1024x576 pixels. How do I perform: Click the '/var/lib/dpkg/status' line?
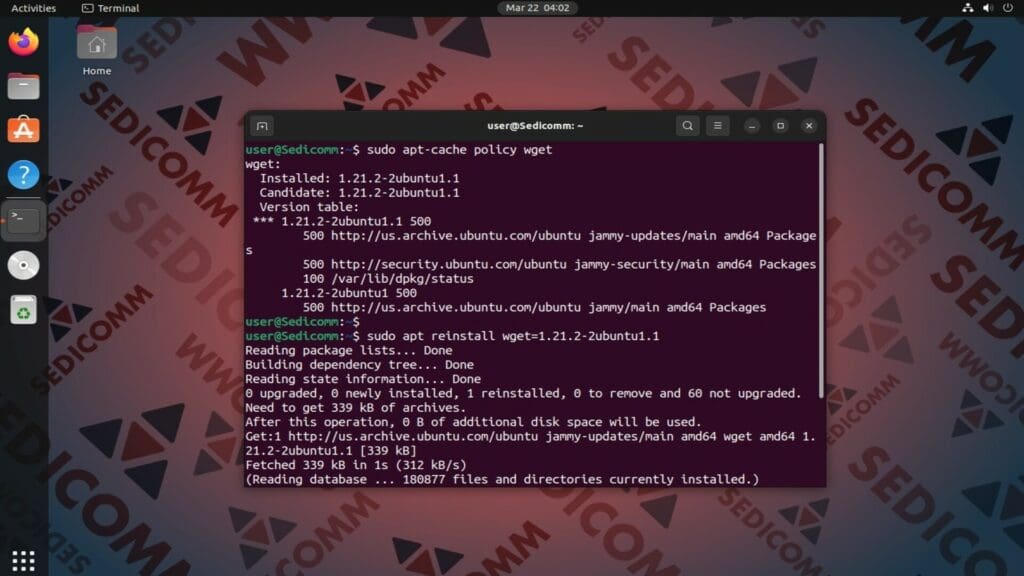click(388, 278)
